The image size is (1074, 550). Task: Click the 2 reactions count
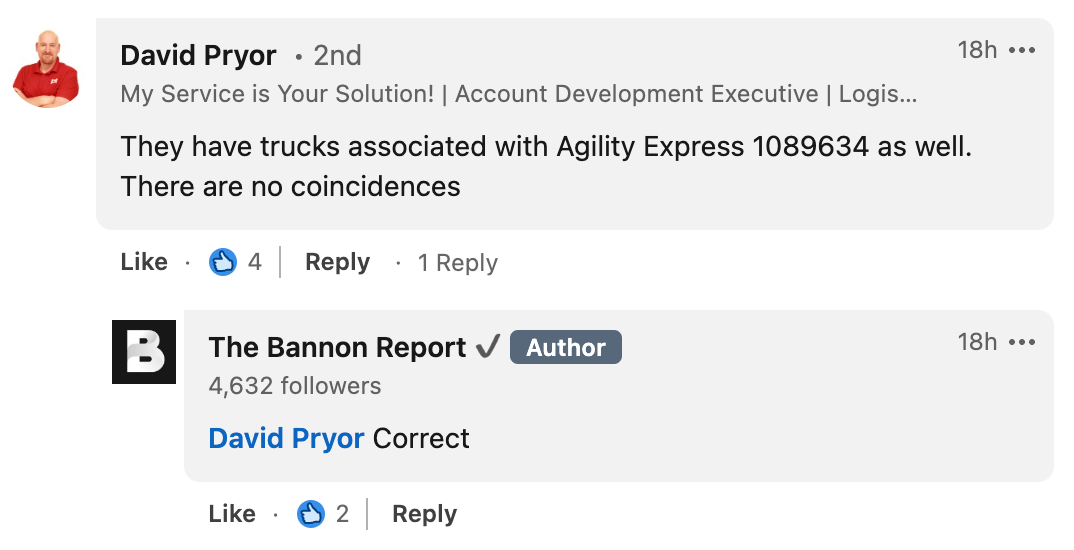[342, 514]
